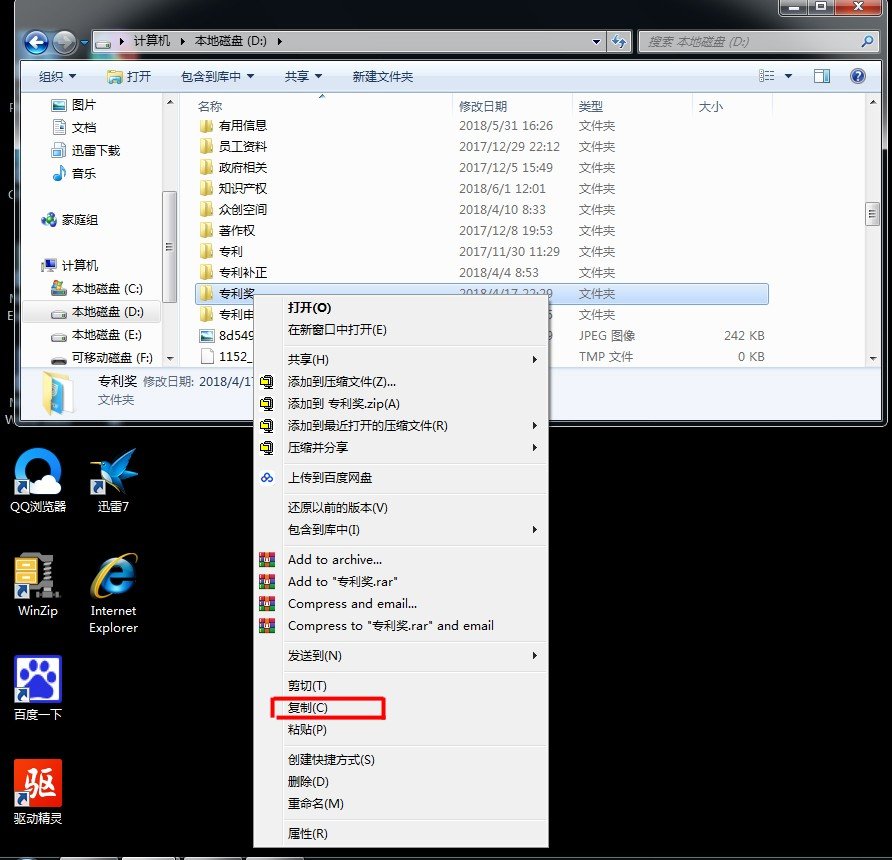Viewport: 892px width, 860px height.
Task: Toggle the preview pane icon
Action: tap(822, 76)
